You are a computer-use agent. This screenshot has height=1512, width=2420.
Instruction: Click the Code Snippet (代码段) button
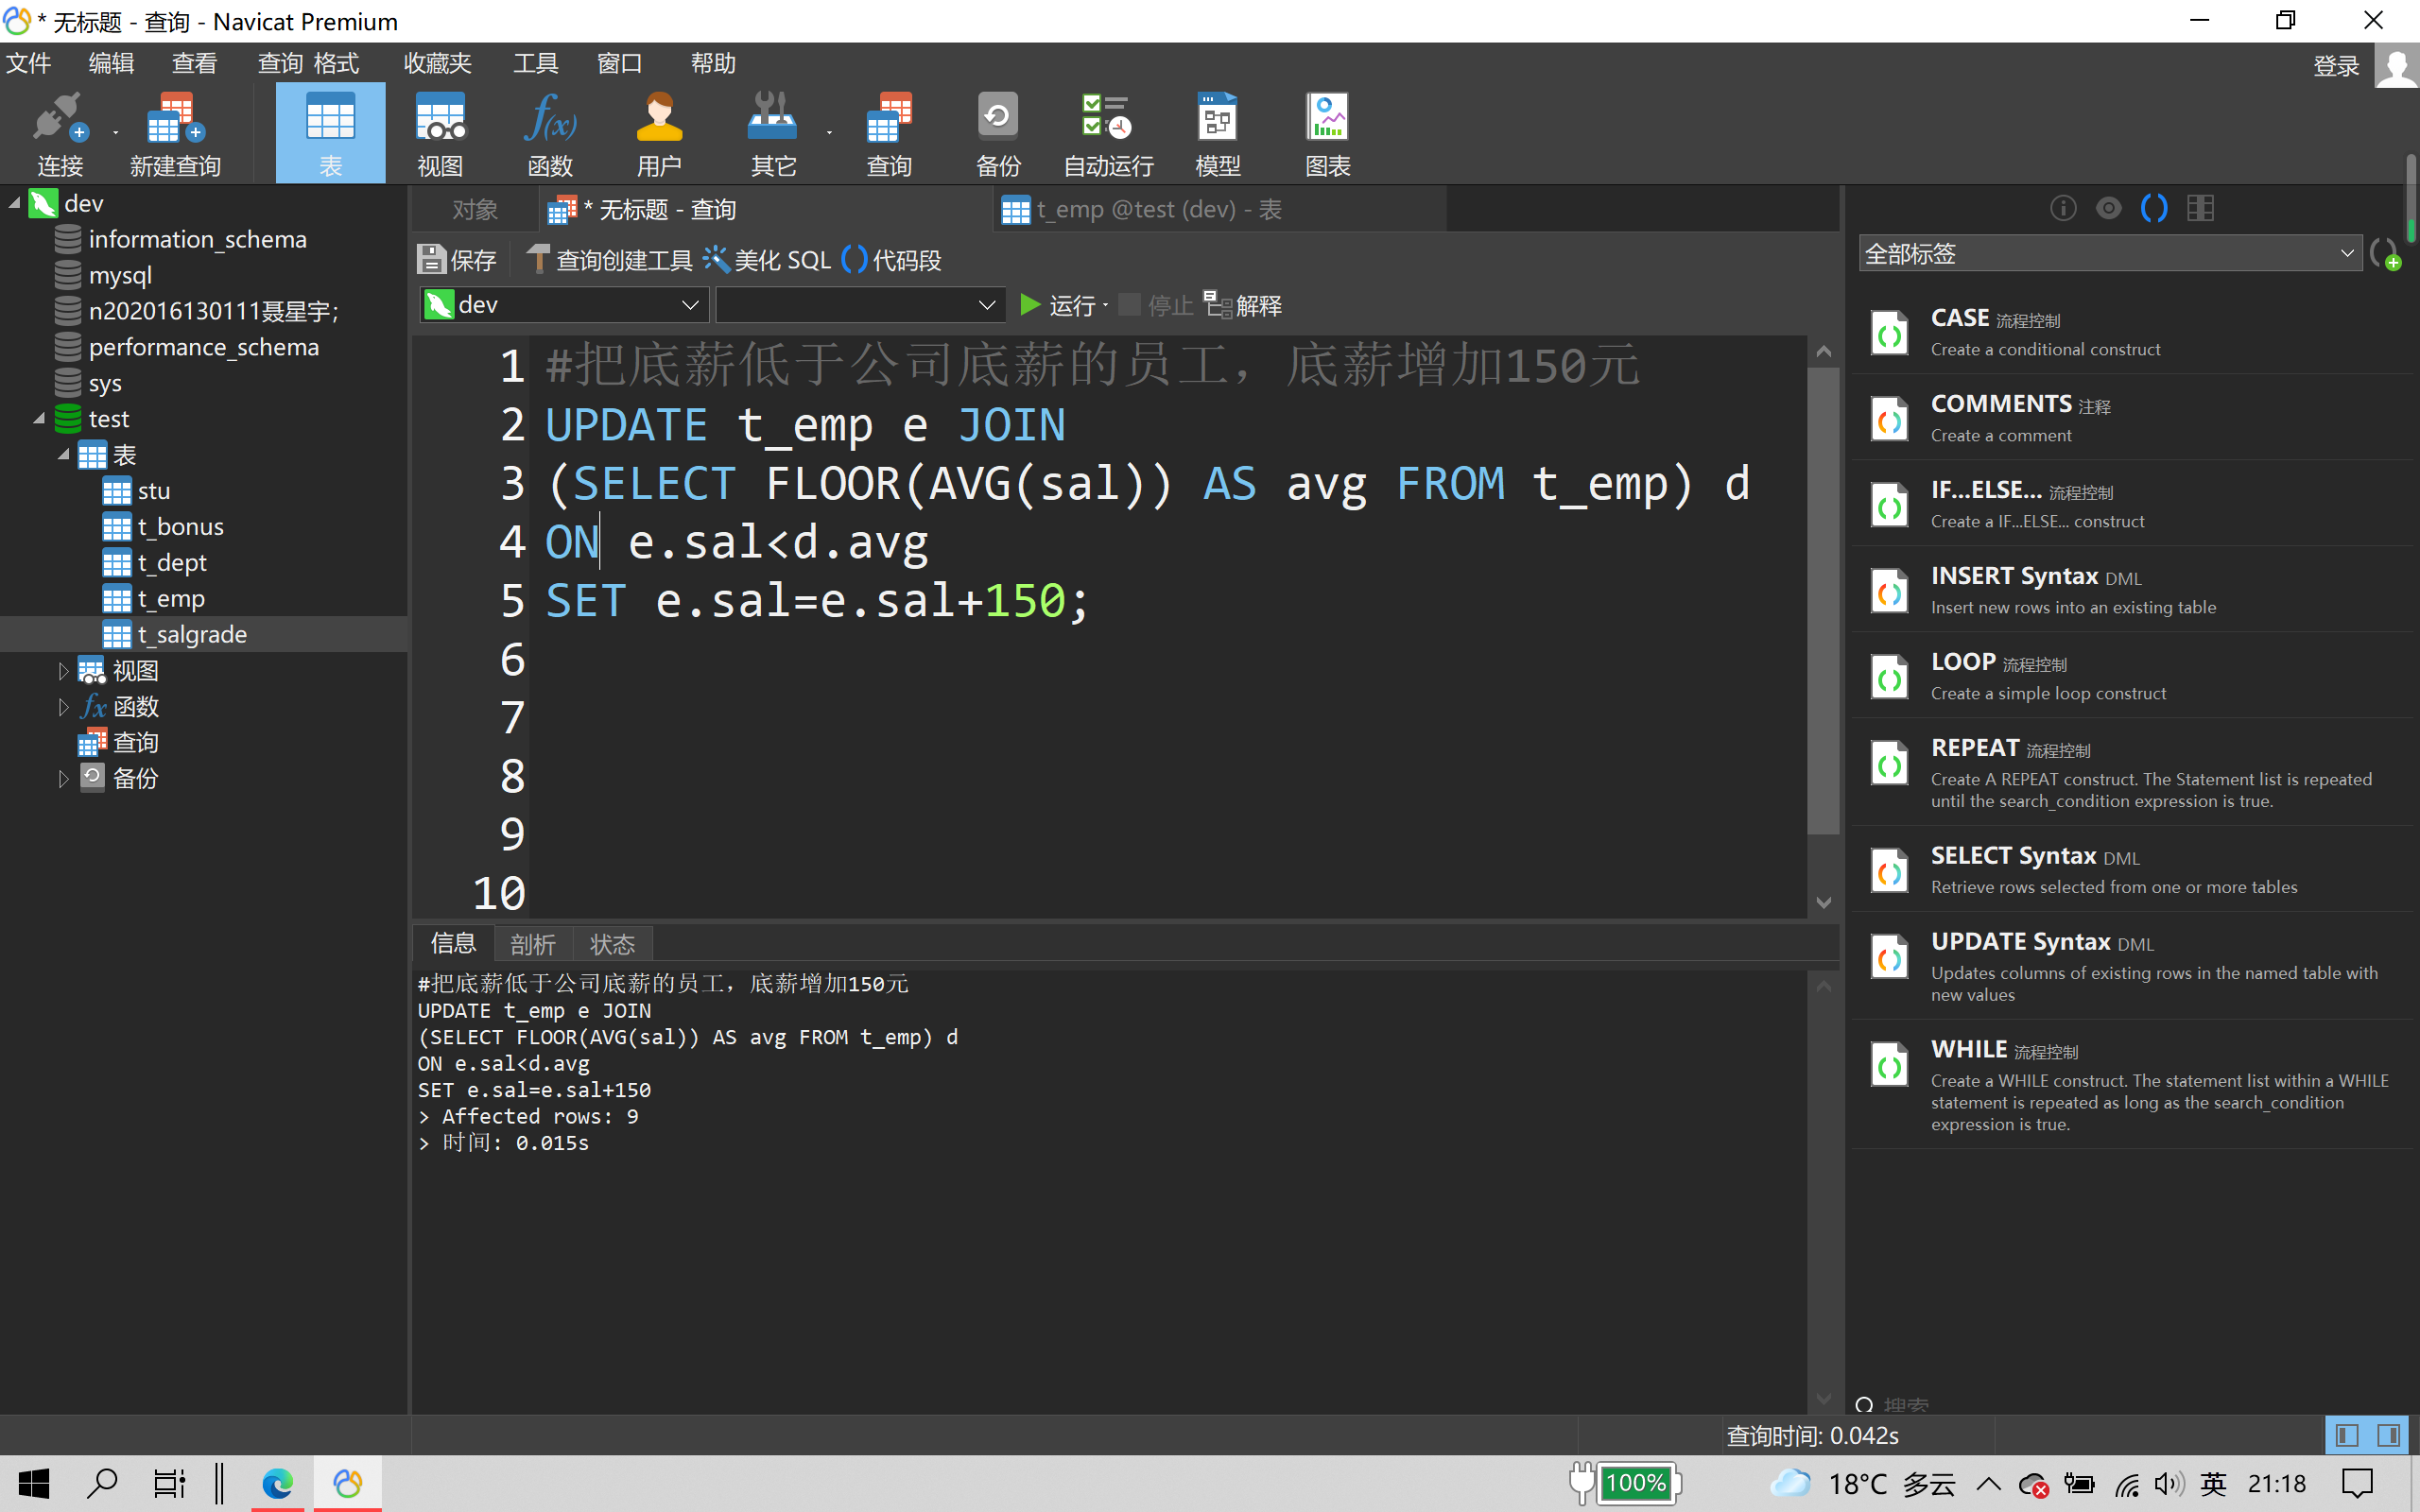tap(892, 260)
